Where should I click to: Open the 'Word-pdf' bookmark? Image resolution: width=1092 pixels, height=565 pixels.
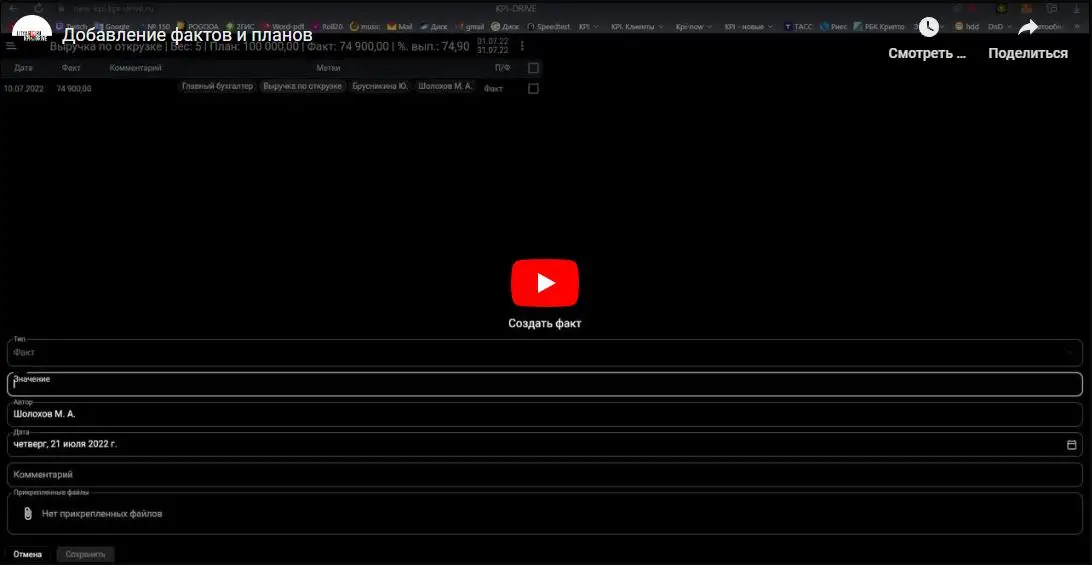[x=283, y=26]
